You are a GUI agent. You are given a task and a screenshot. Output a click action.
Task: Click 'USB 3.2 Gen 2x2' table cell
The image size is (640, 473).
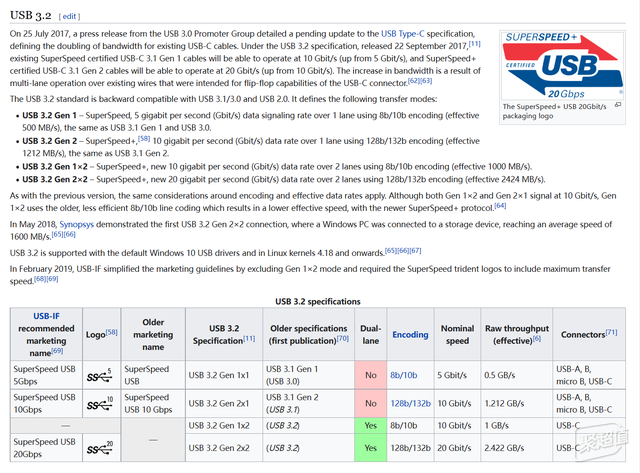(224, 448)
